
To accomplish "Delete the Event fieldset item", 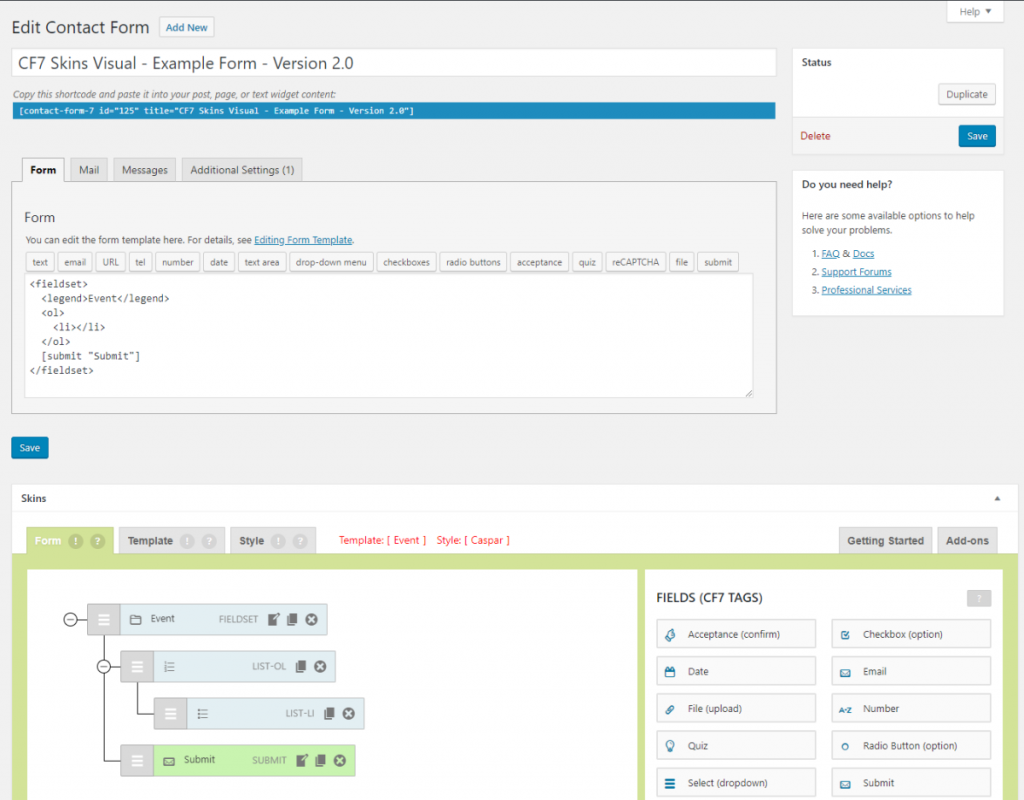I will point(311,620).
